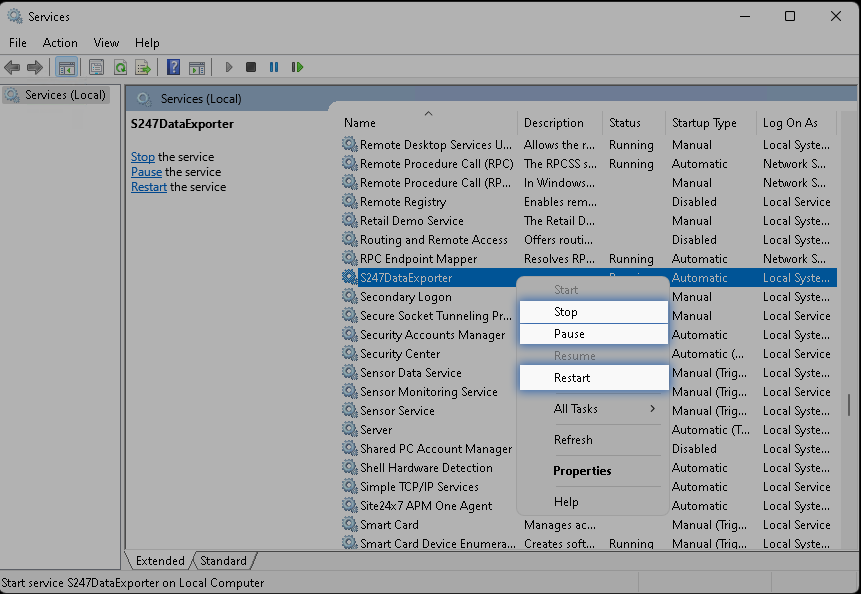
Task: Open help using the question mark toolbar icon
Action: [x=174, y=67]
